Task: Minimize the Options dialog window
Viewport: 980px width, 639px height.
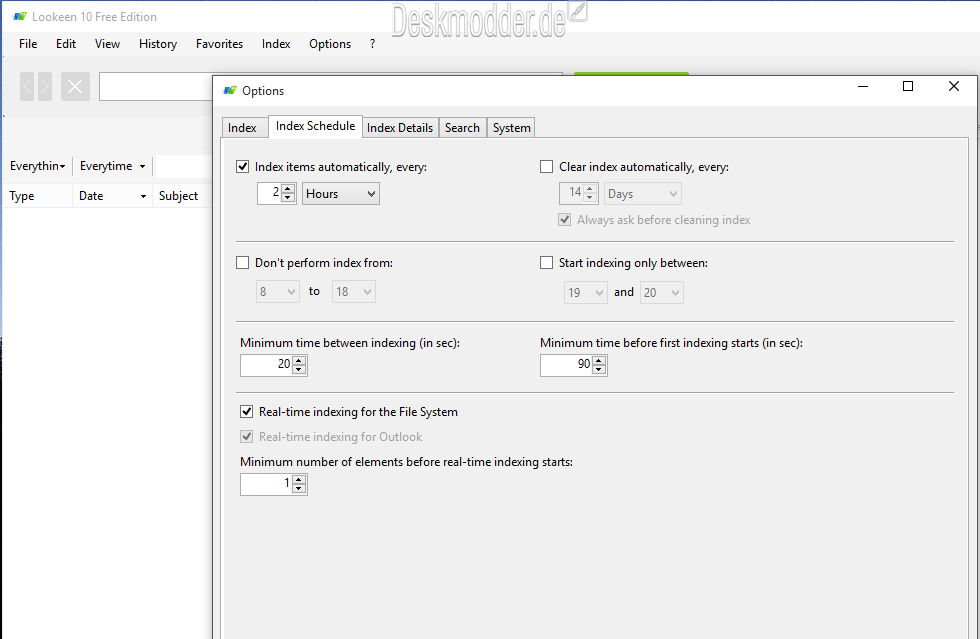Action: (863, 86)
